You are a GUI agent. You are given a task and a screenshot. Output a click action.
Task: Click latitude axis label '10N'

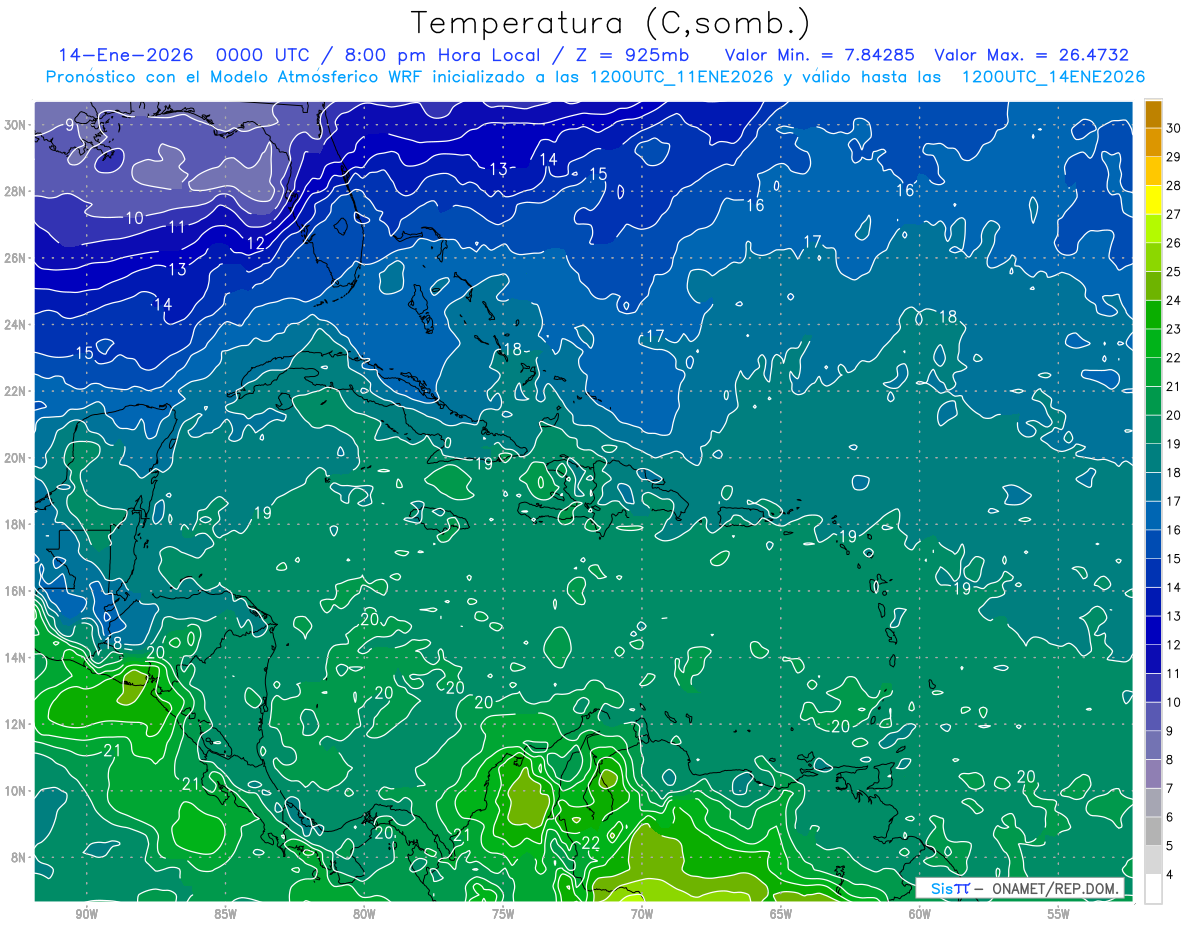tap(17, 791)
